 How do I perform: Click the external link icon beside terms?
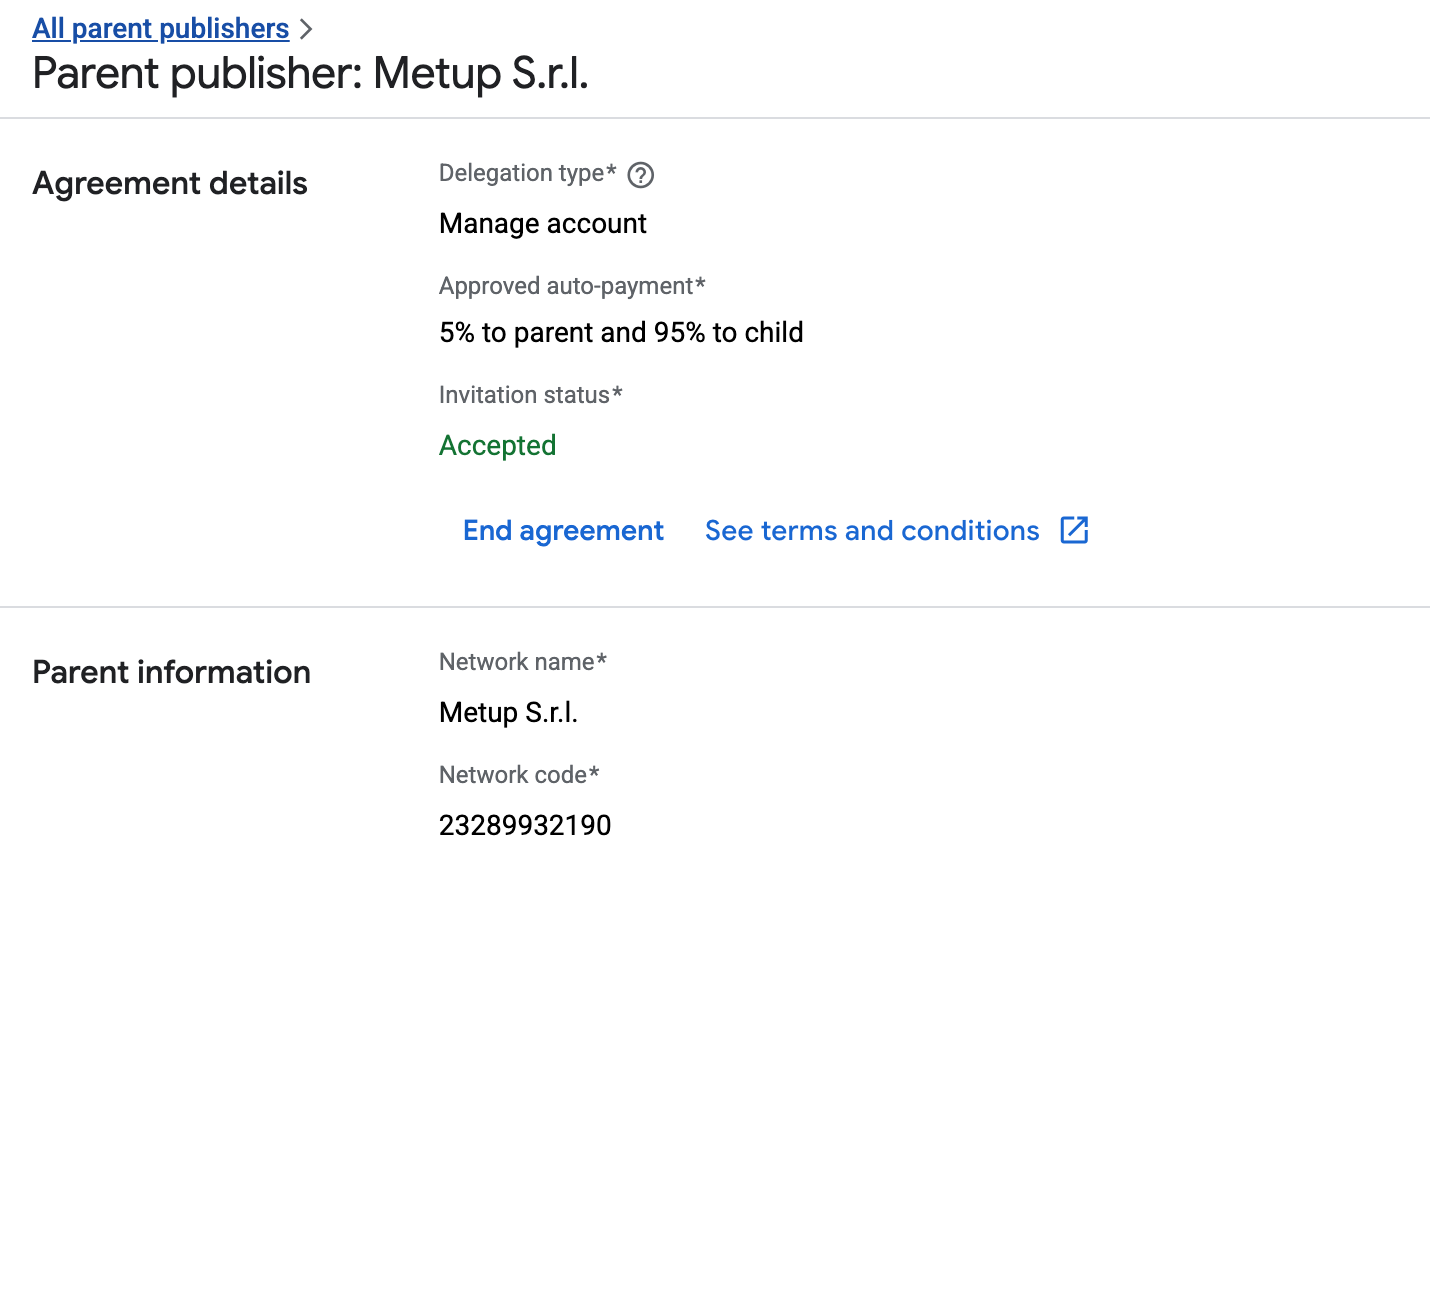1074,530
